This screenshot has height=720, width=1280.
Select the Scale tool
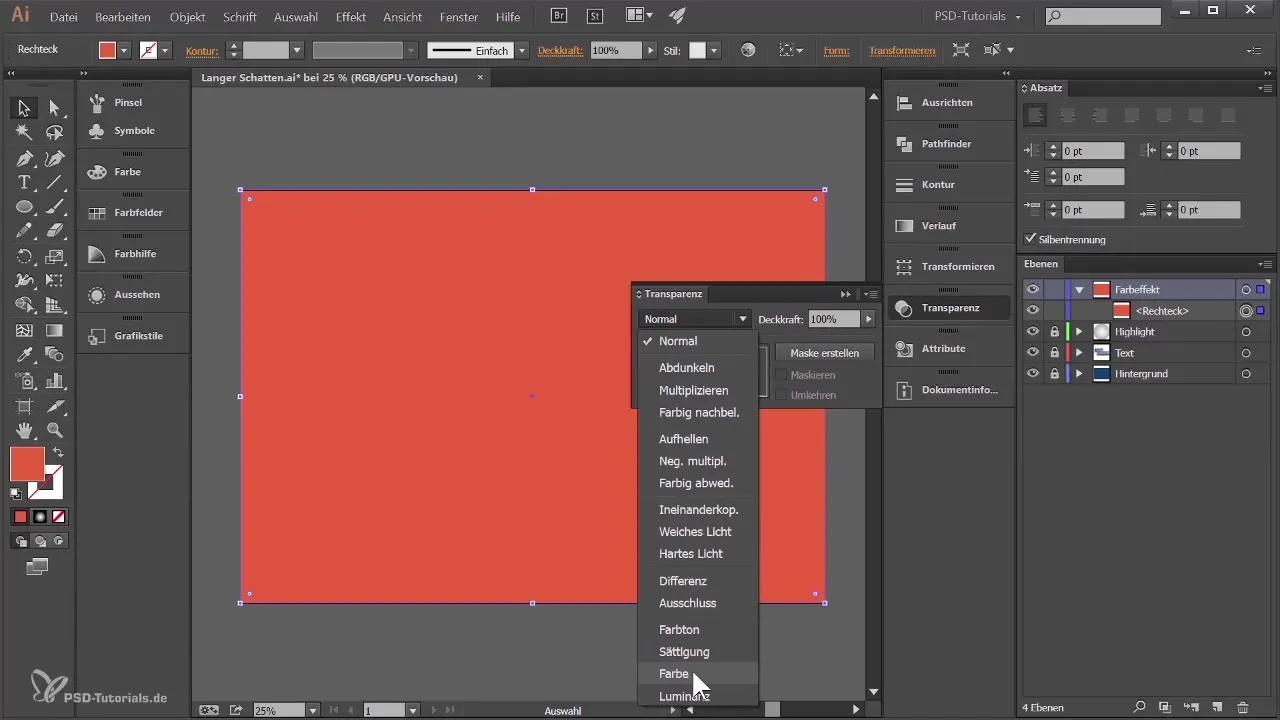pos(54,256)
